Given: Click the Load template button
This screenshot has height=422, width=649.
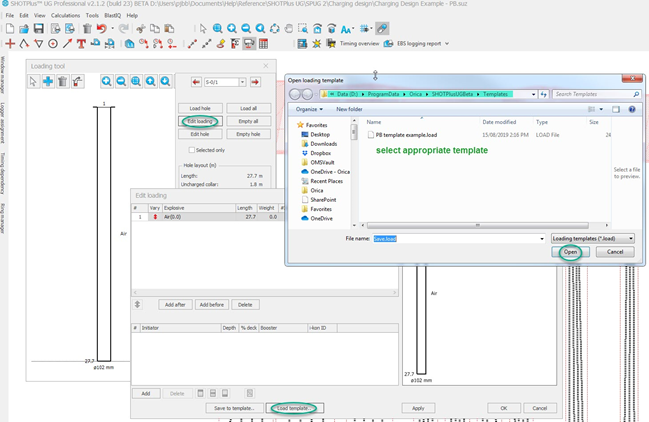Looking at the screenshot, I should click(x=294, y=408).
